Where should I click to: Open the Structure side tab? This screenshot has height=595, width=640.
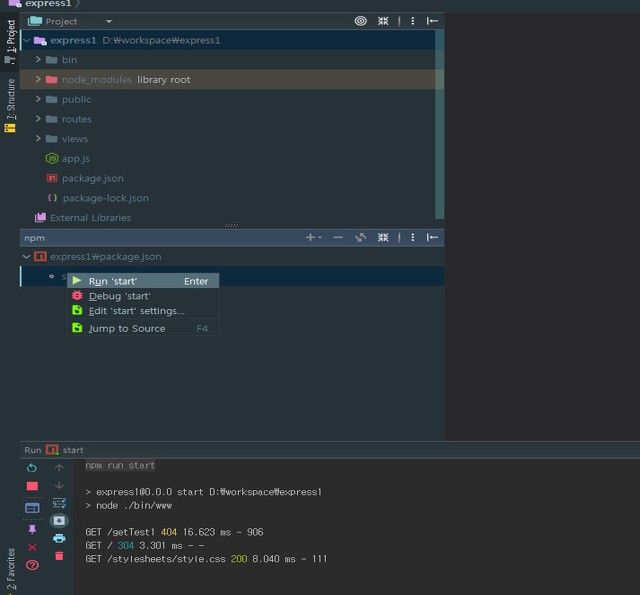tap(10, 105)
